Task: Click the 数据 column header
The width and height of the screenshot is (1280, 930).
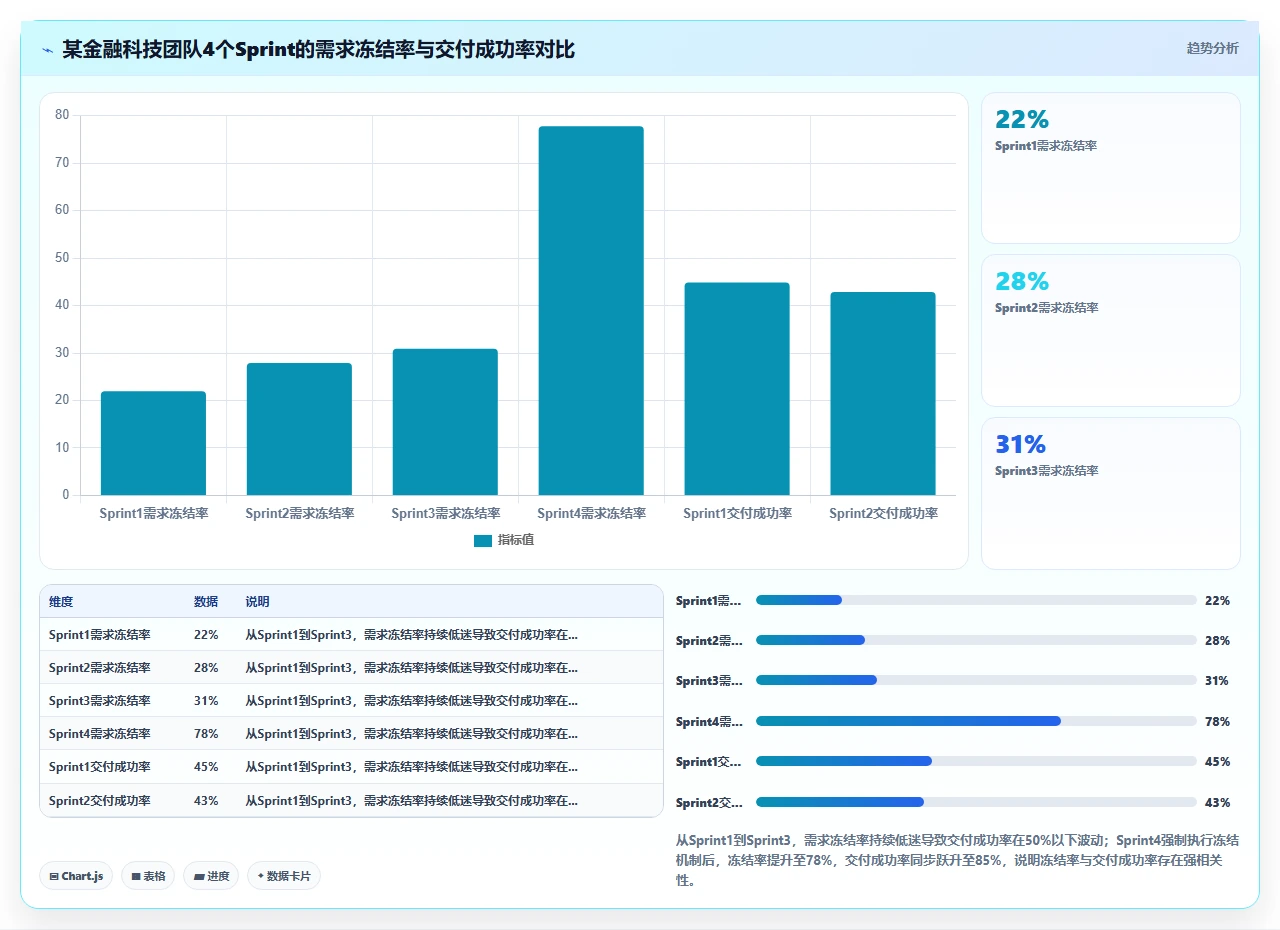Action: coord(206,602)
